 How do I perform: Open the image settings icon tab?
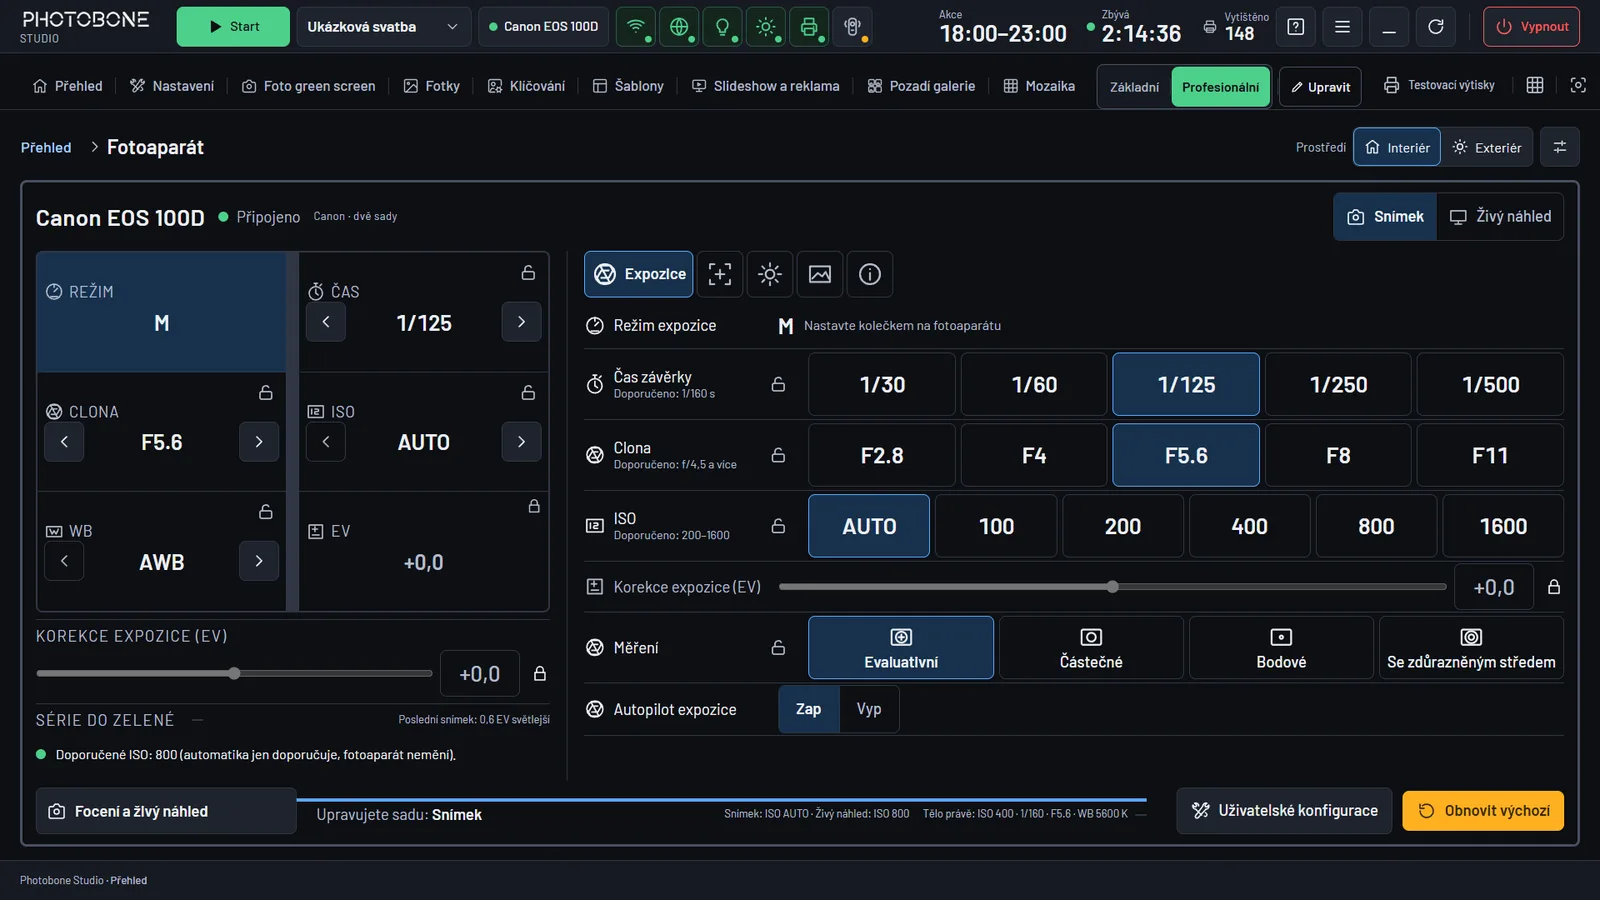820,274
